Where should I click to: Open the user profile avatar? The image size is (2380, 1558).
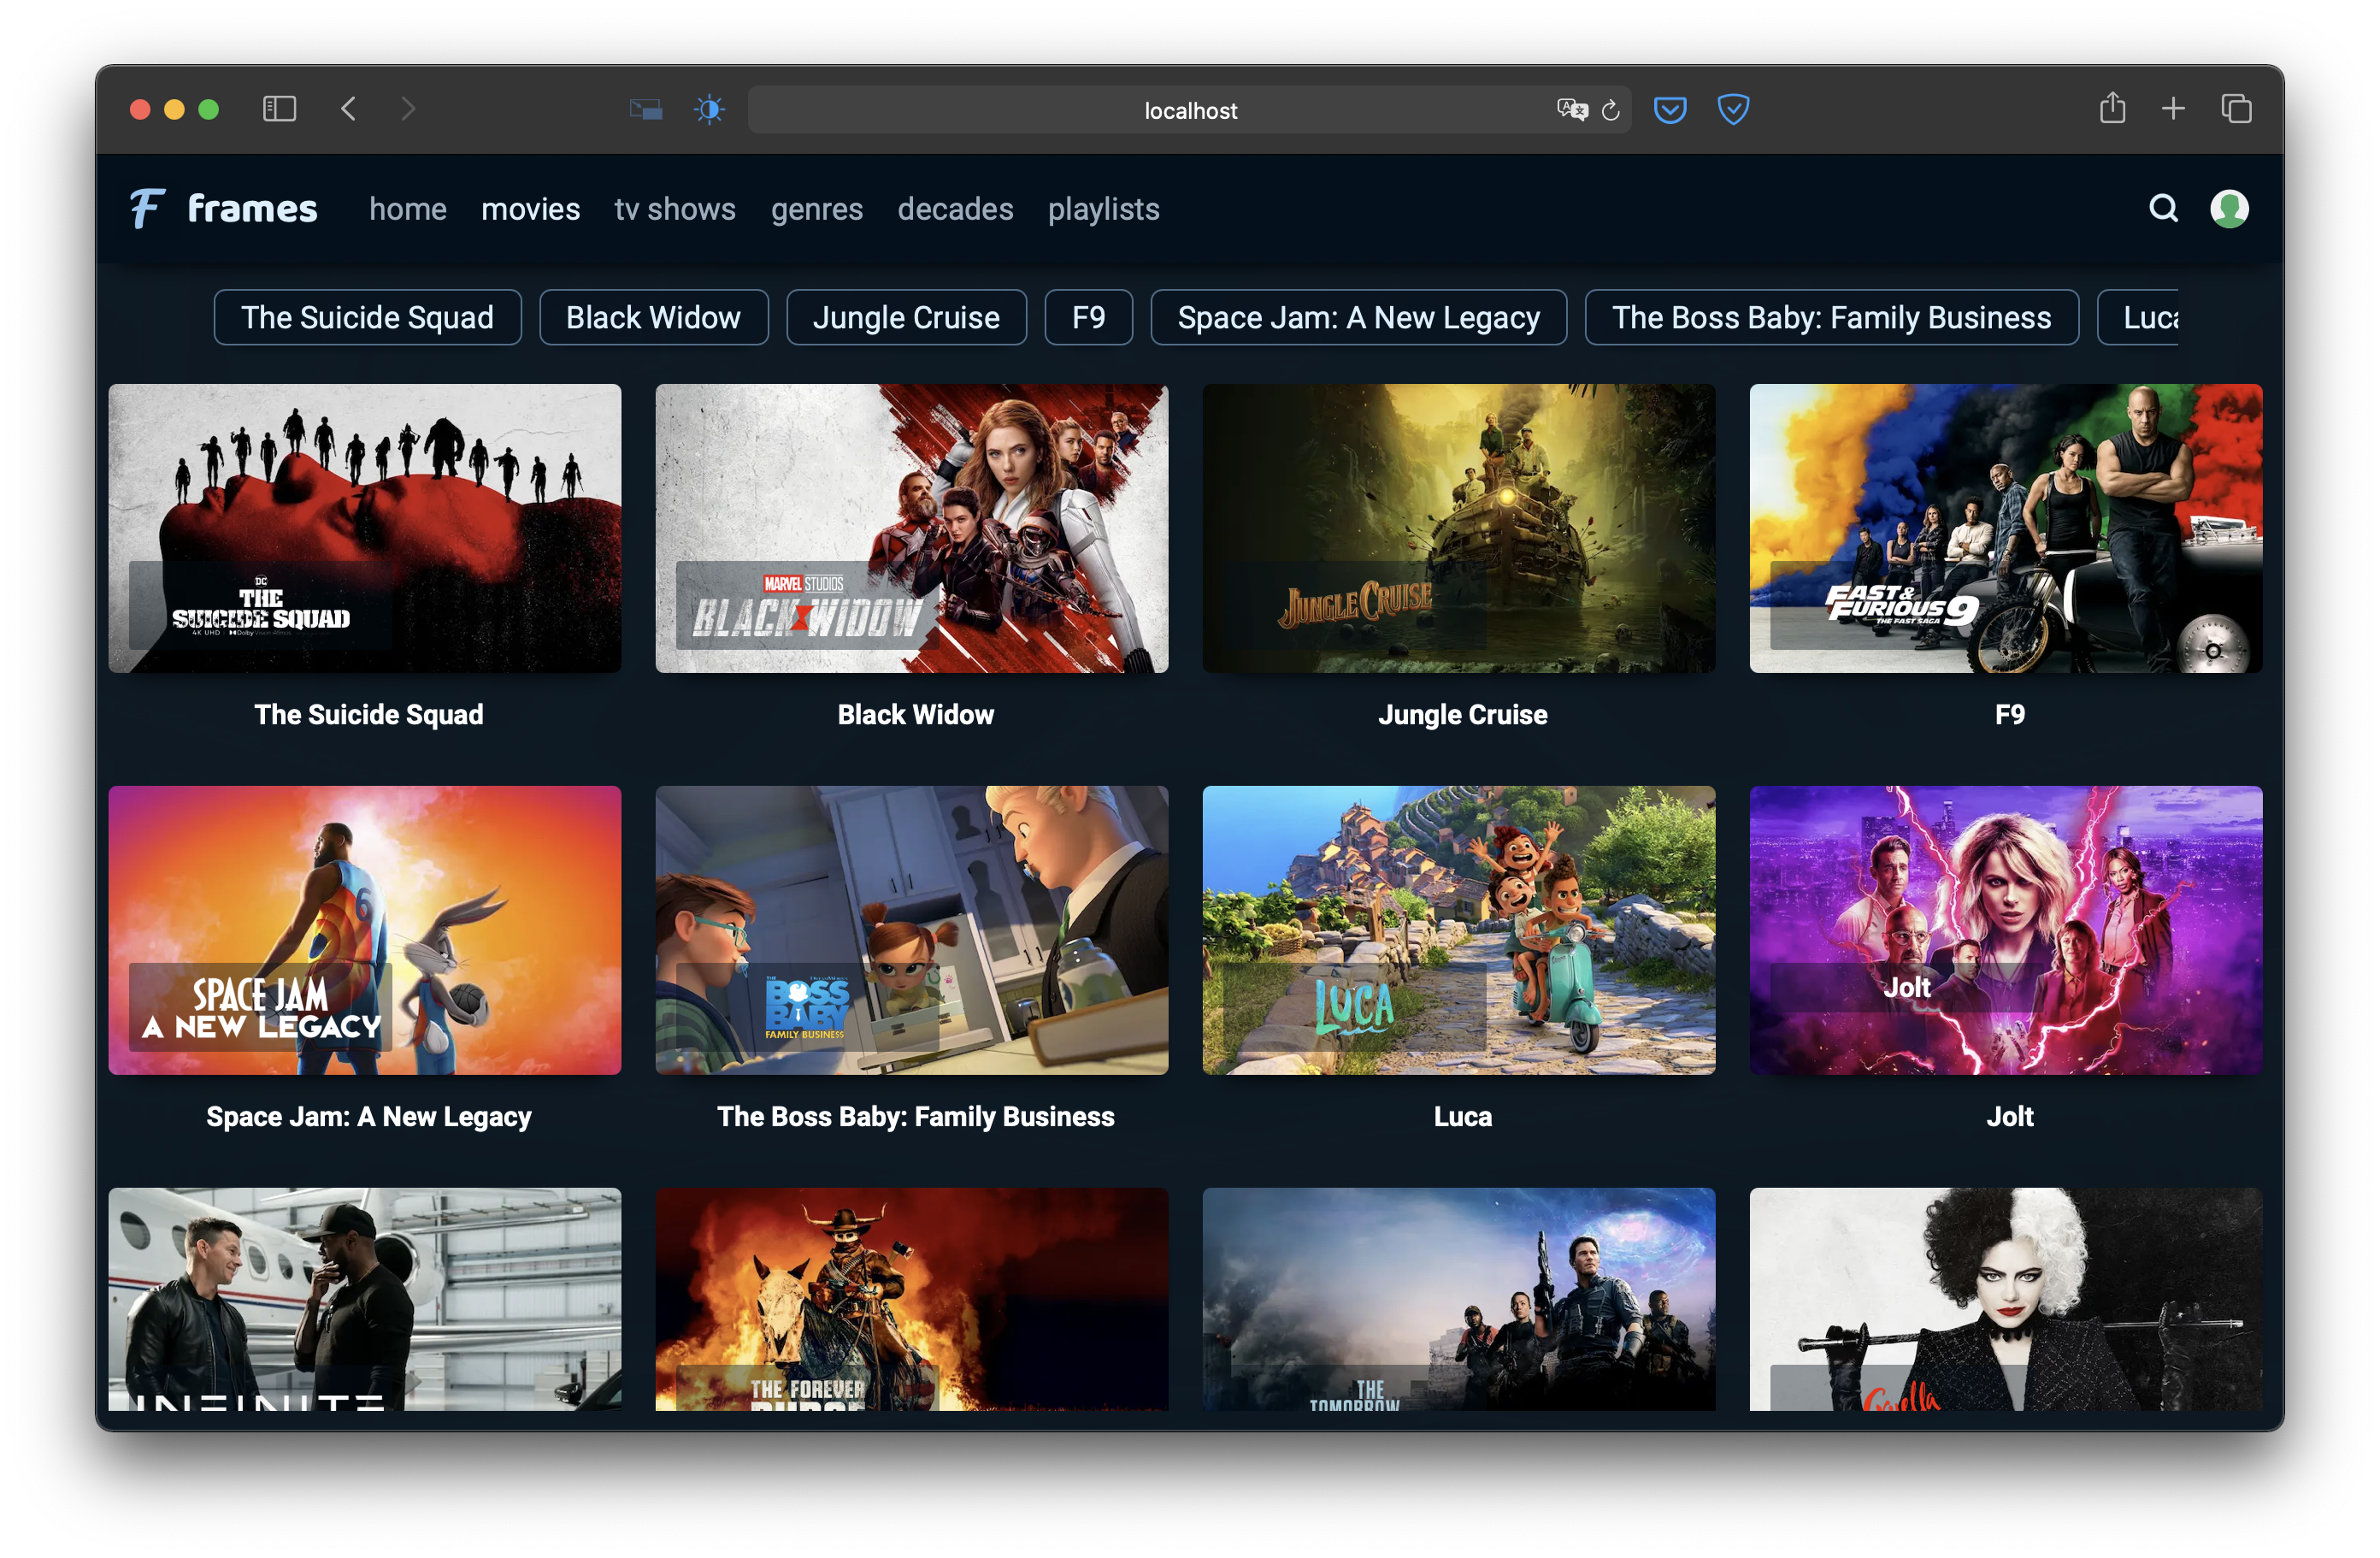point(2229,208)
